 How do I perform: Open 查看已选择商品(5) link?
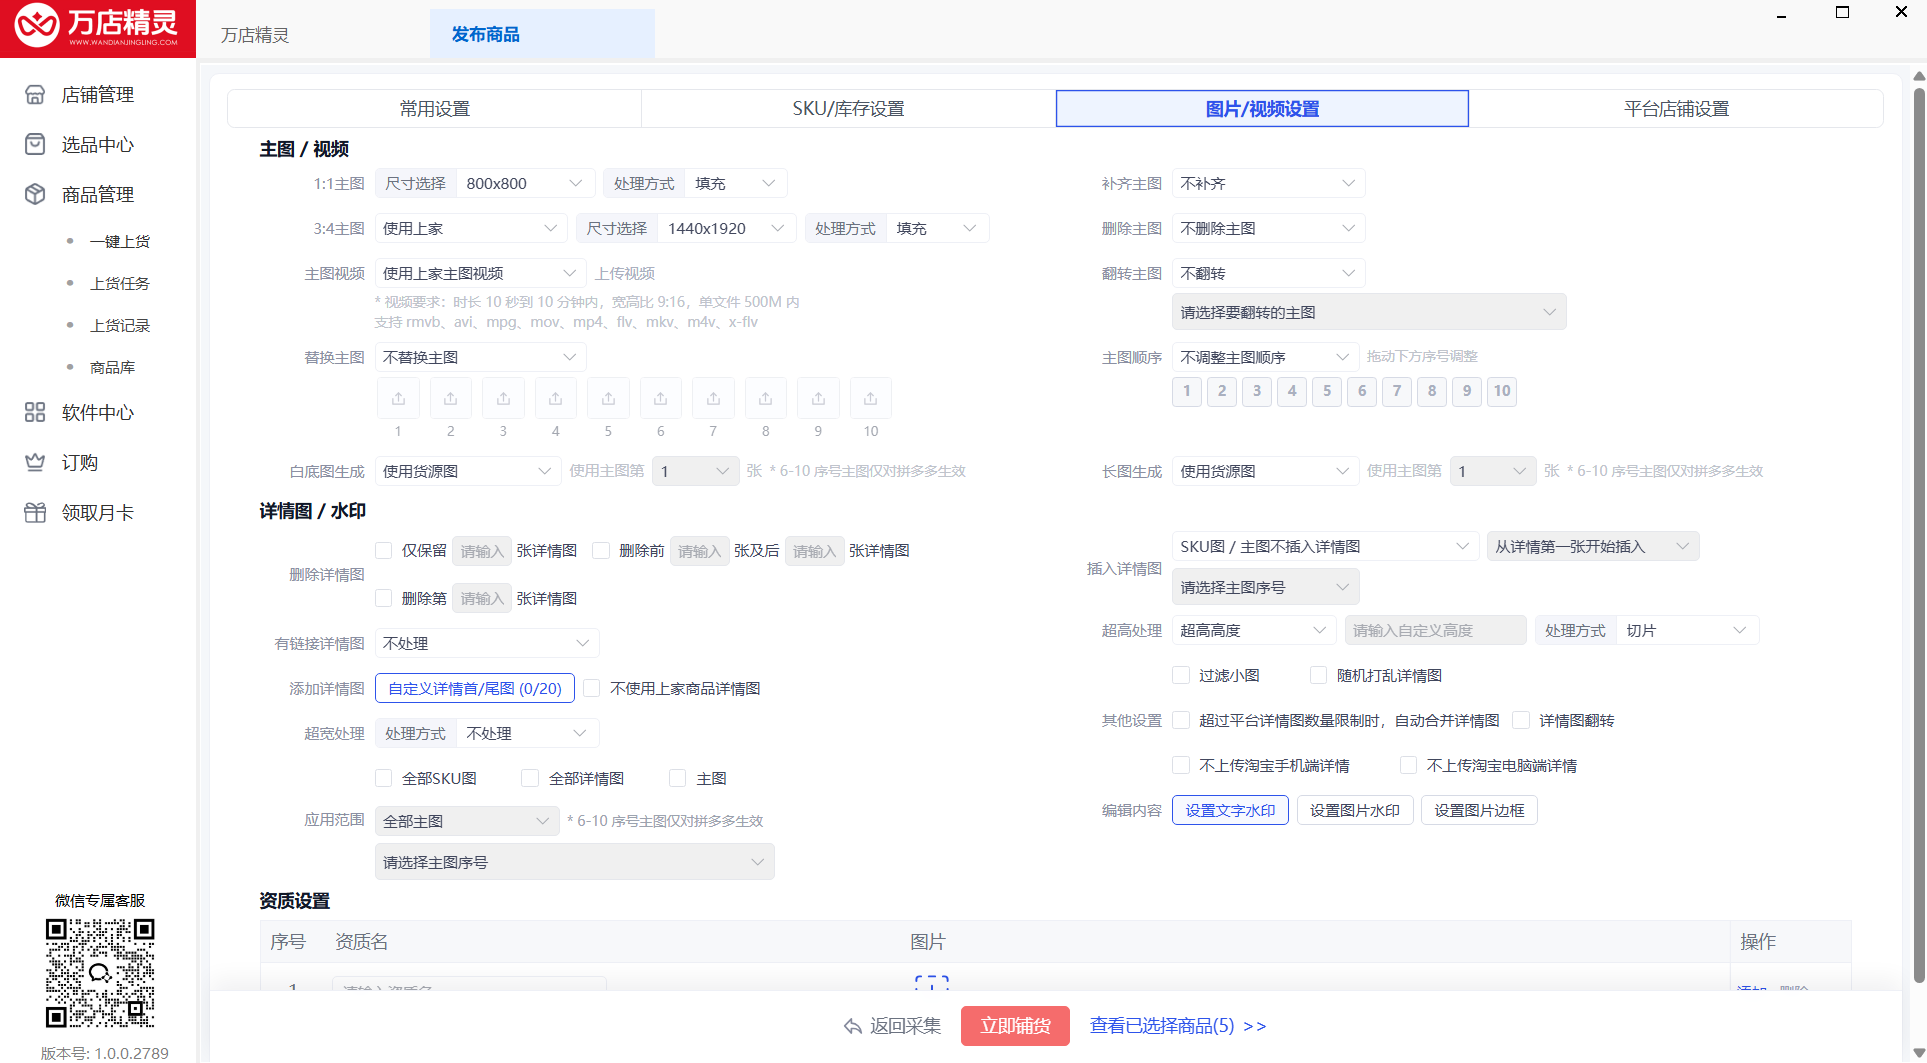1178,1026
